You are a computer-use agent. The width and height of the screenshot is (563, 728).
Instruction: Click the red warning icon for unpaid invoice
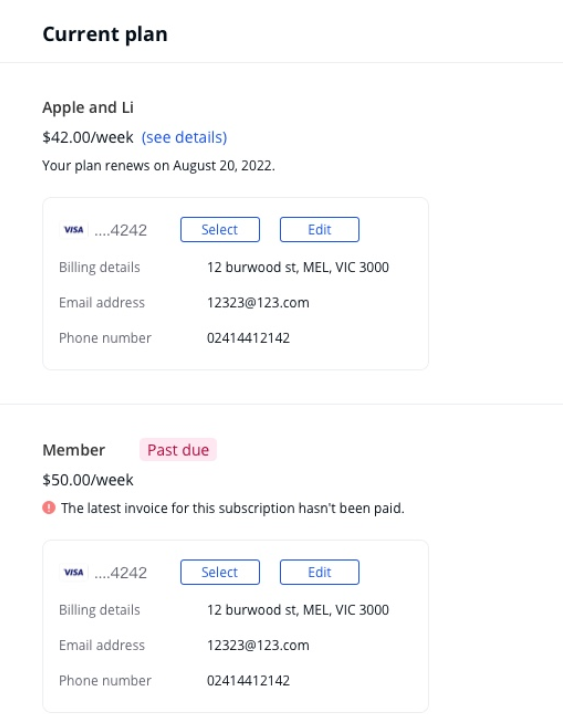[x=49, y=508]
